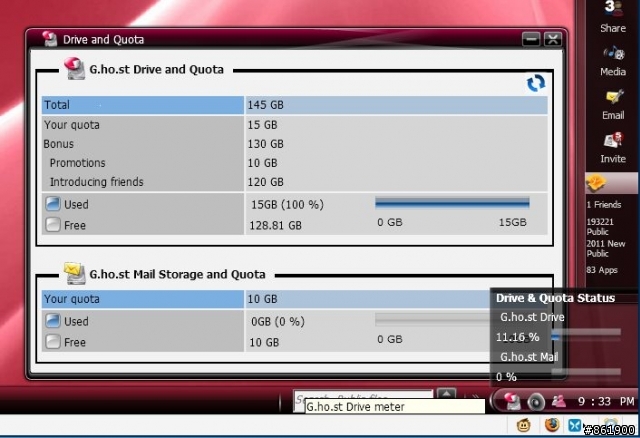Click the Drive & Quota Status heading
The height and width of the screenshot is (438, 640).
[555, 298]
